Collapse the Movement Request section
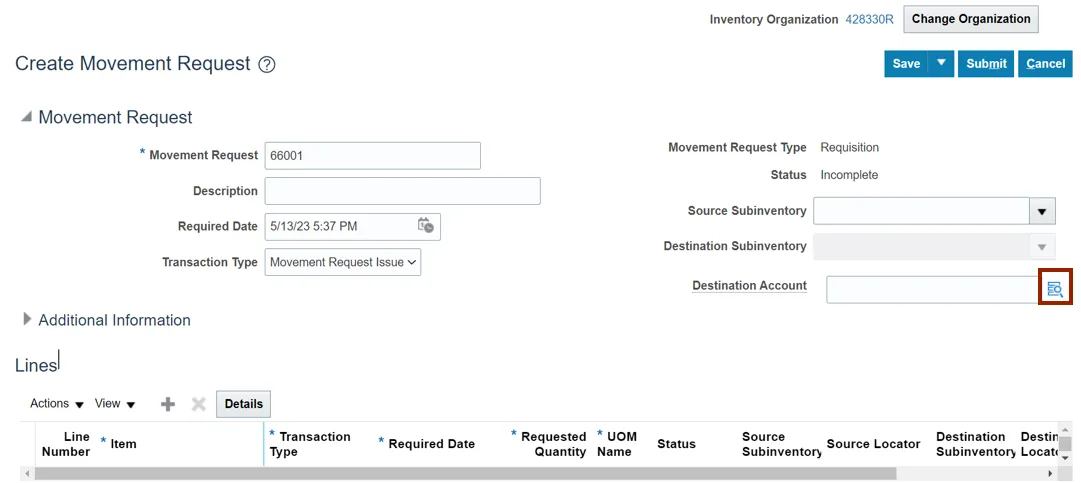1081x483 pixels. click(26, 117)
